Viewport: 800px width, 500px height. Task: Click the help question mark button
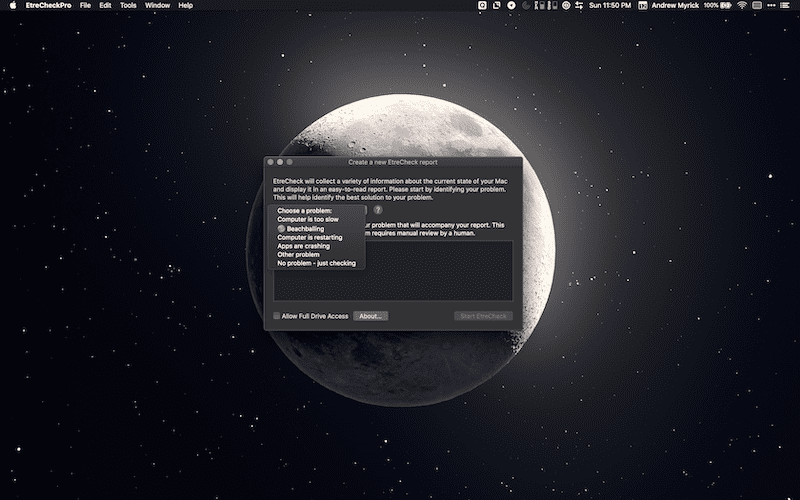(378, 210)
